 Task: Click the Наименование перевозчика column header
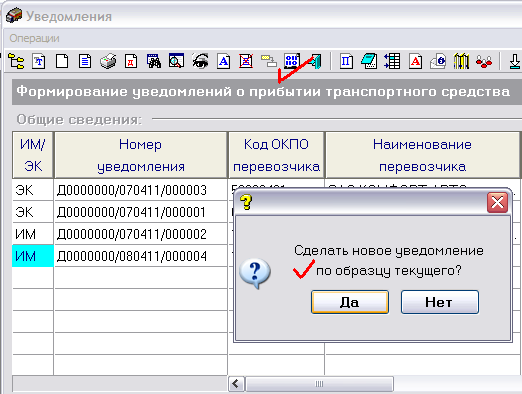point(422,155)
